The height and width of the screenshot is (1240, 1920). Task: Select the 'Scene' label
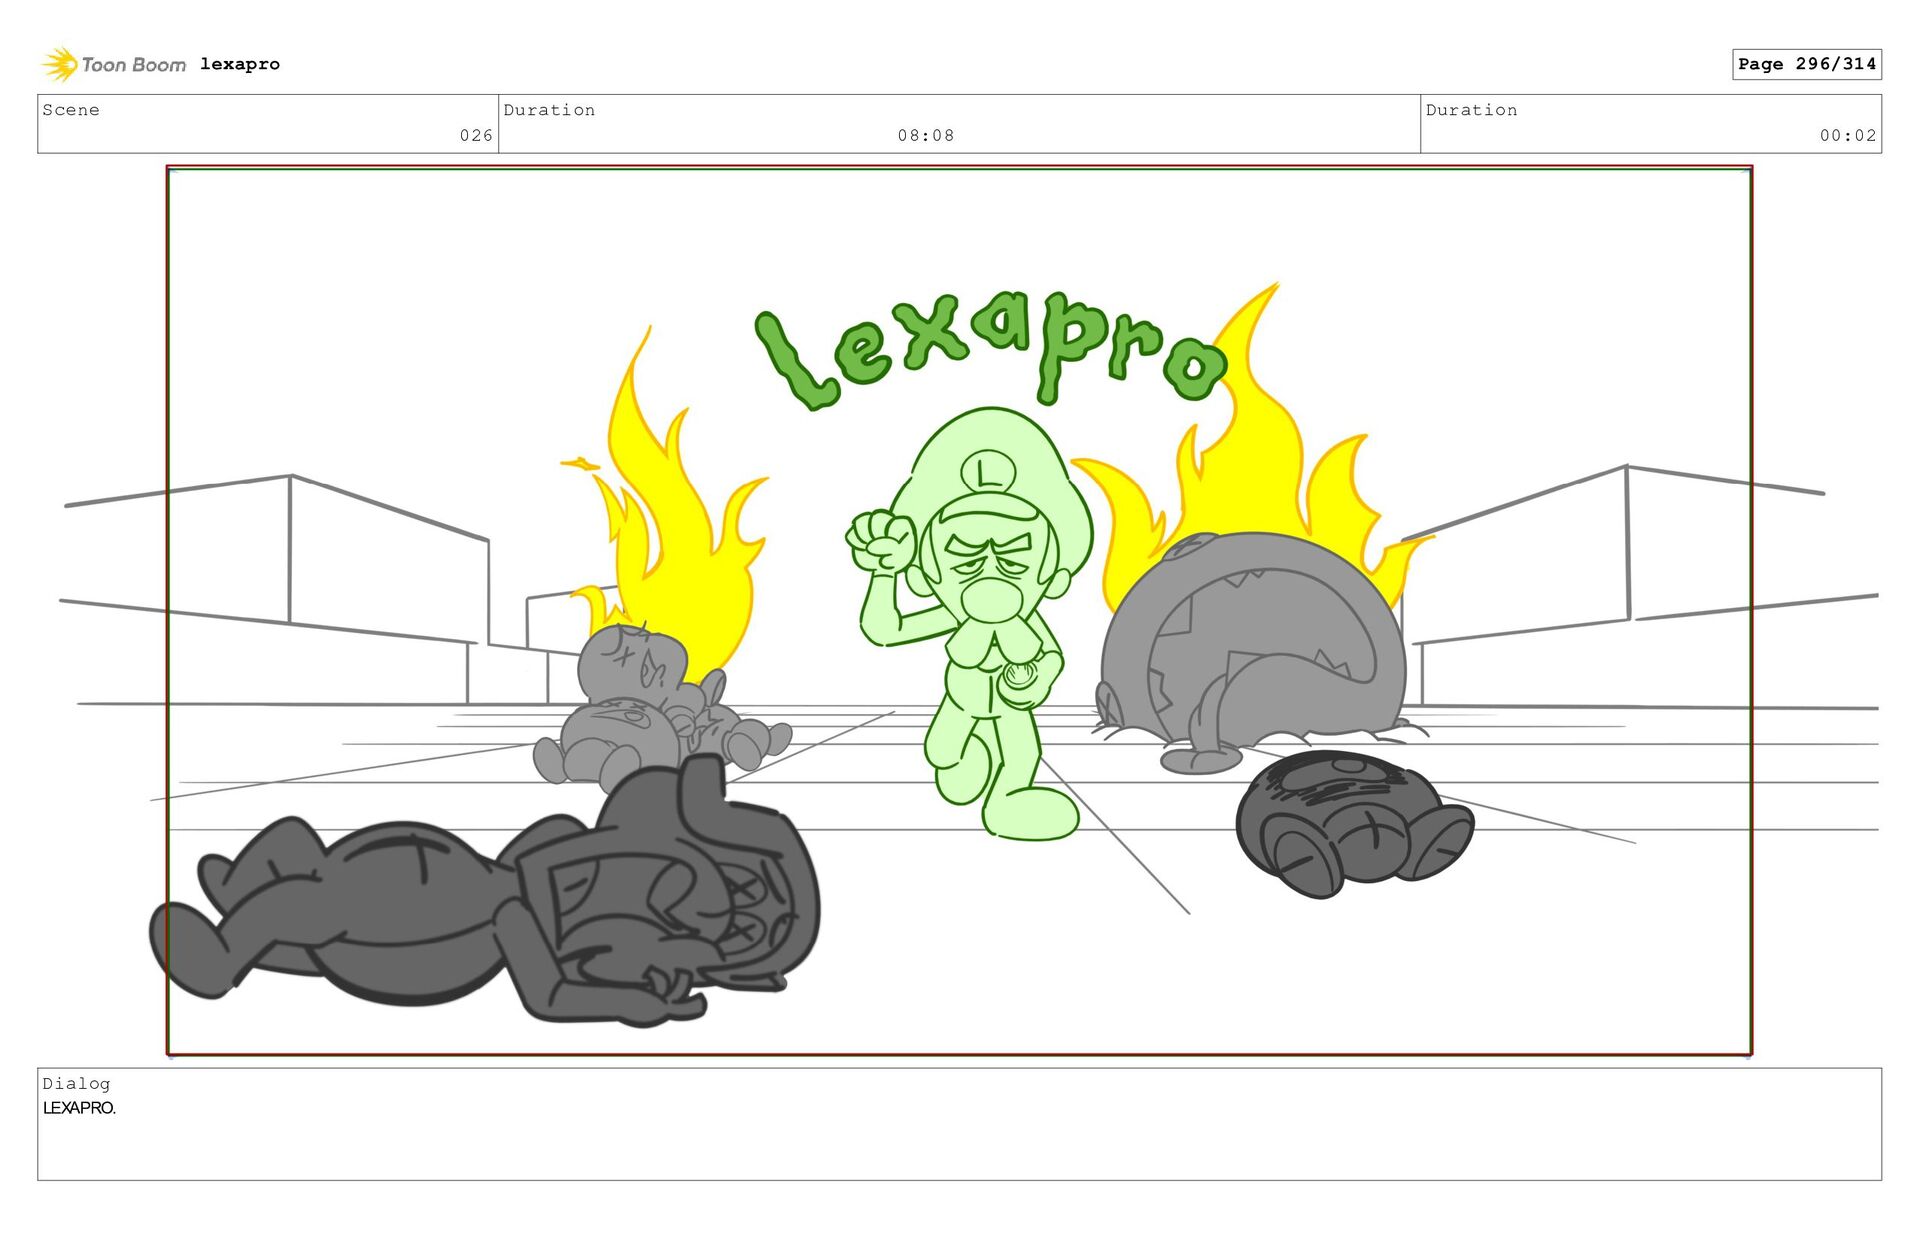click(x=71, y=110)
